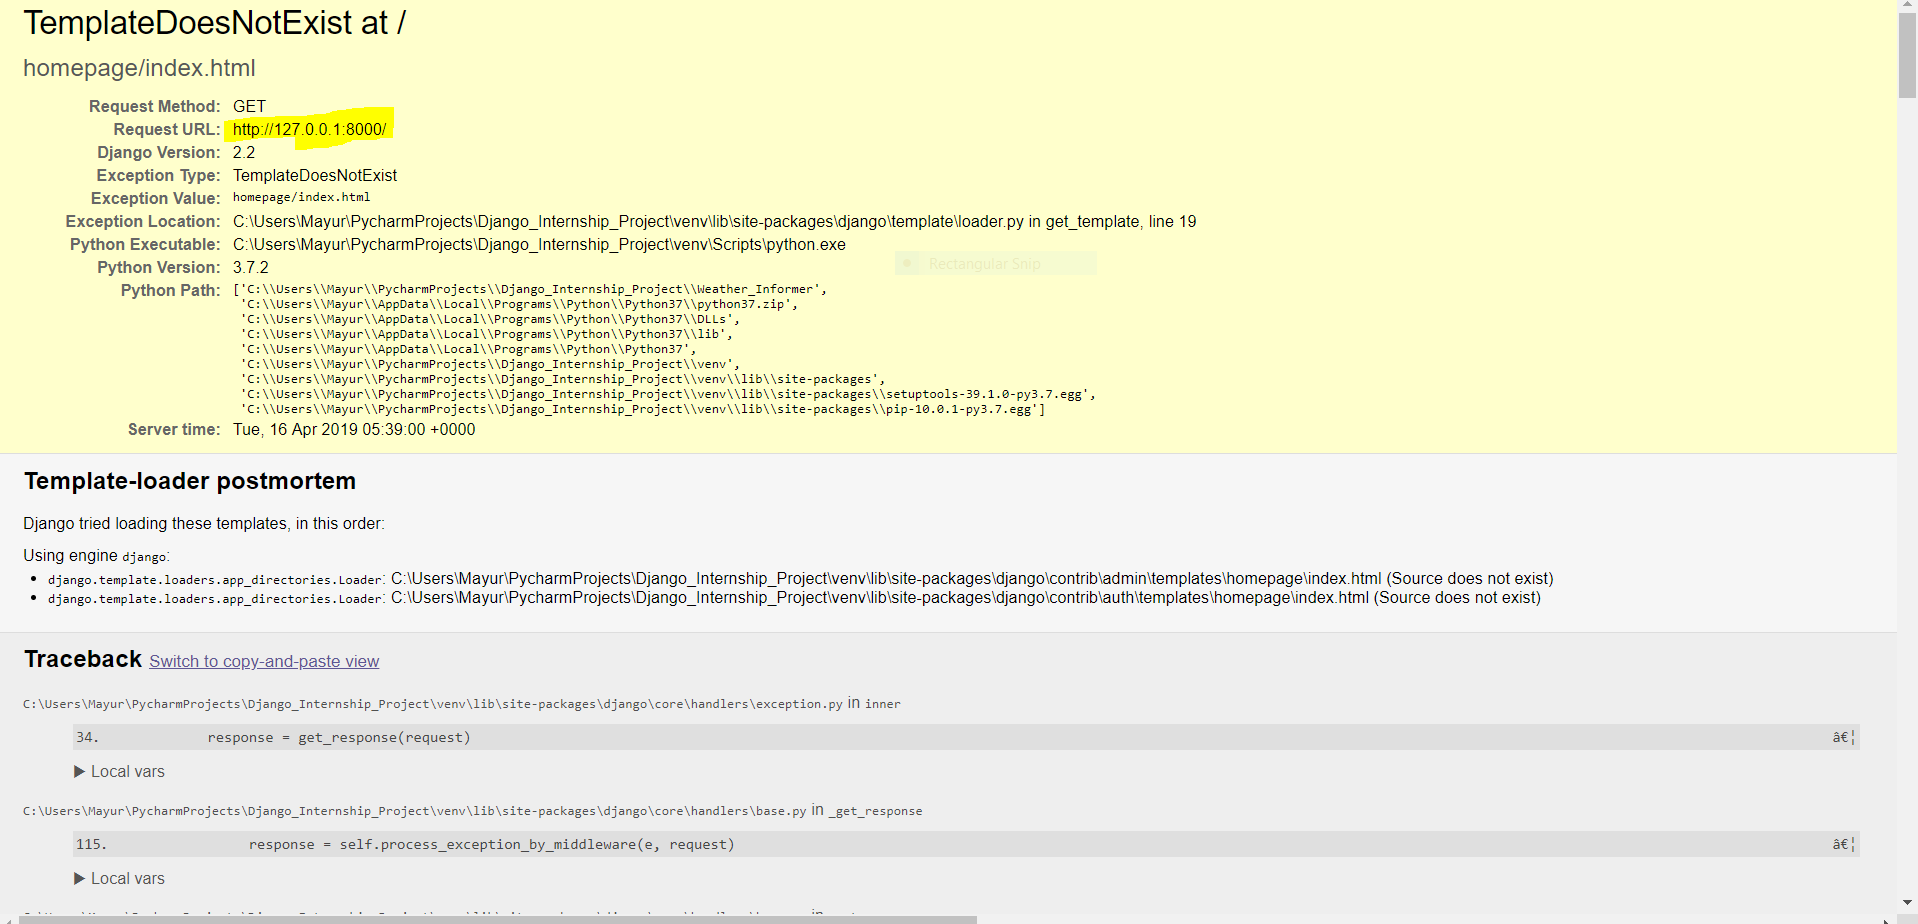Screen dimensions: 1918x924
Task: Click the Traceback heading
Action: tap(83, 659)
